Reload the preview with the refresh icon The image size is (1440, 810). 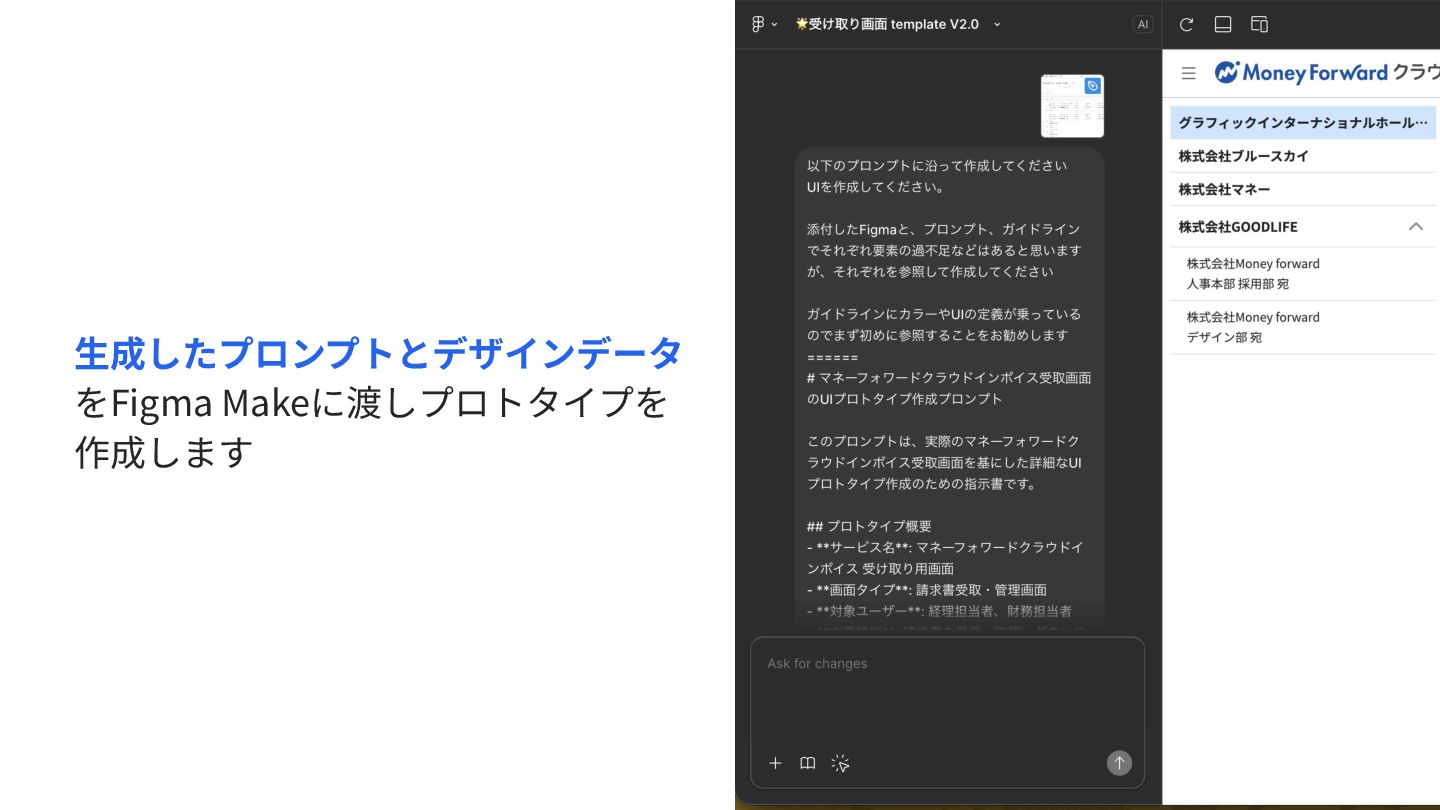point(1186,24)
